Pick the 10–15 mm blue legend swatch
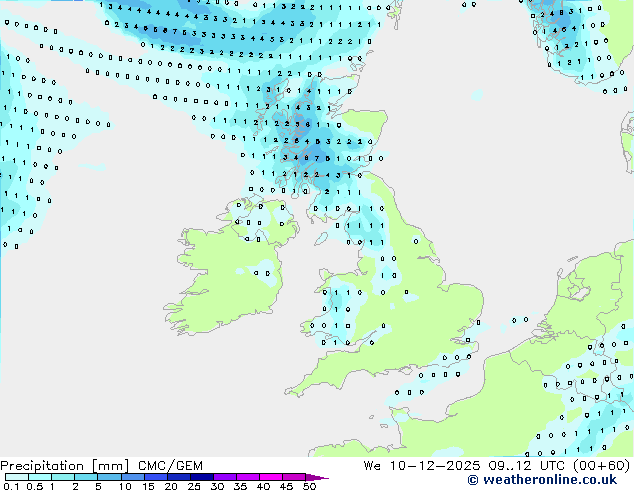 point(133,477)
